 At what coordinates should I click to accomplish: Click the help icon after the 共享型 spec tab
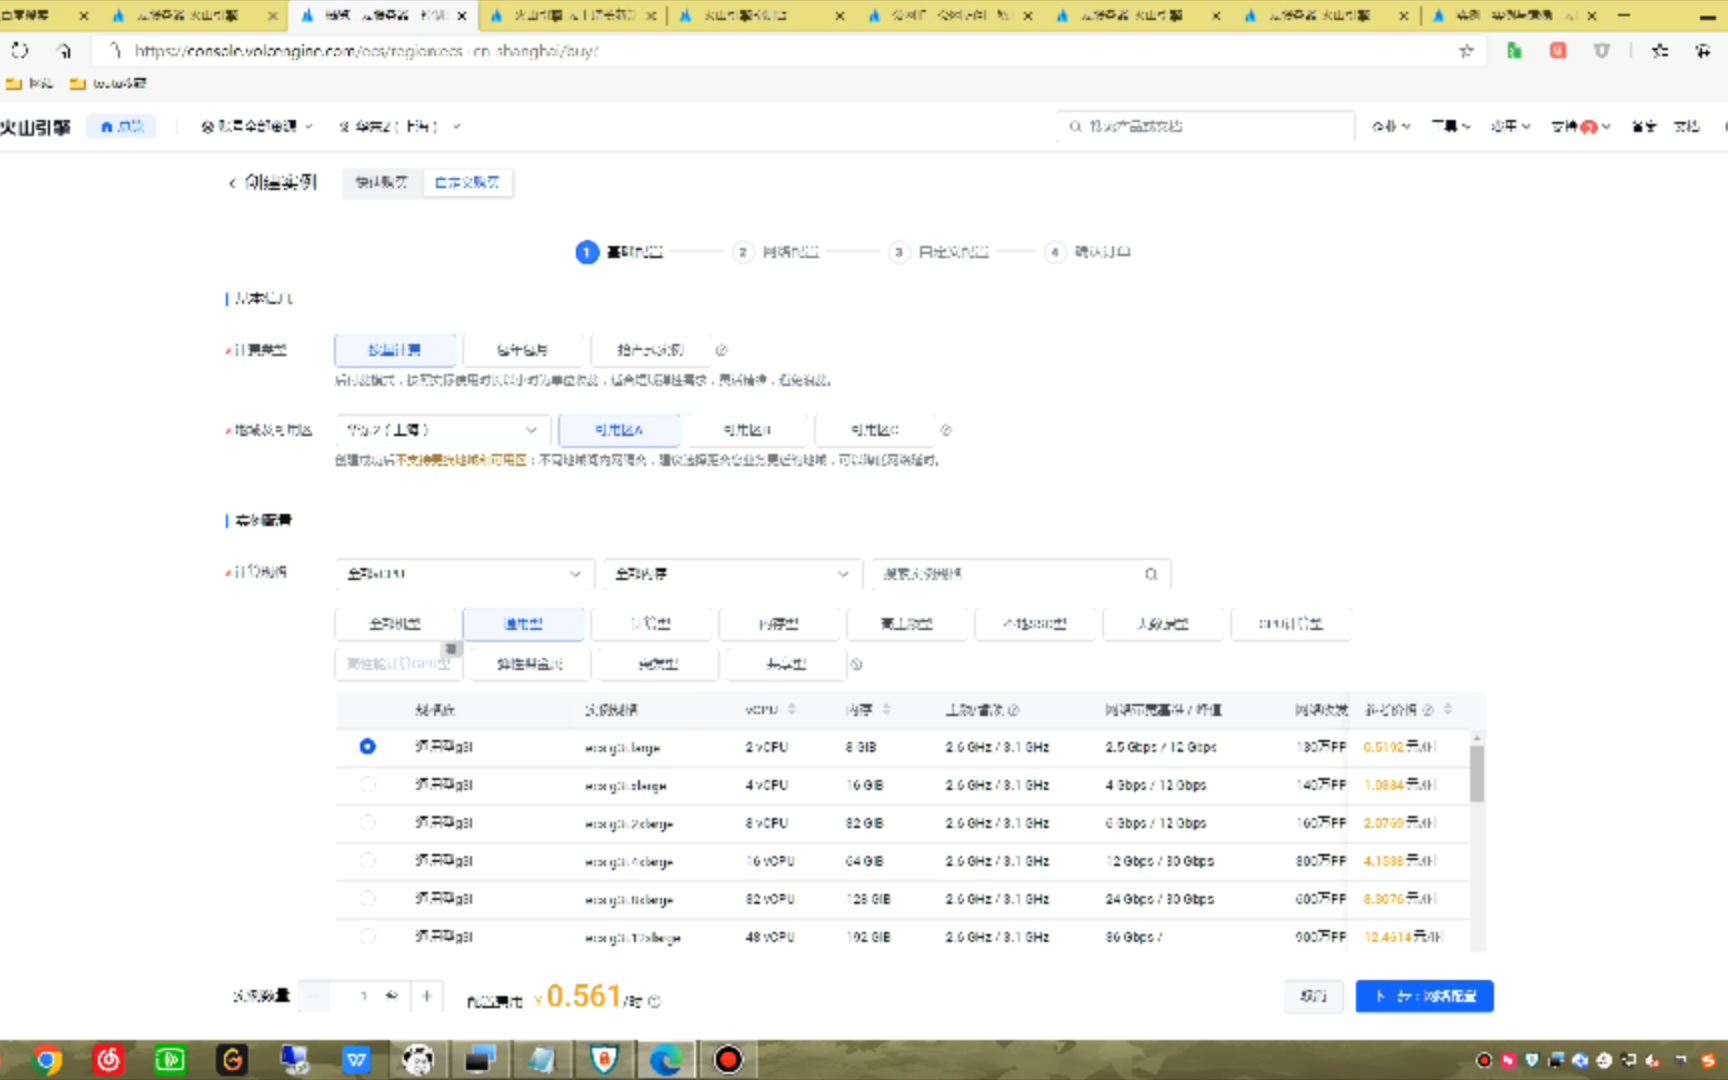click(x=856, y=664)
